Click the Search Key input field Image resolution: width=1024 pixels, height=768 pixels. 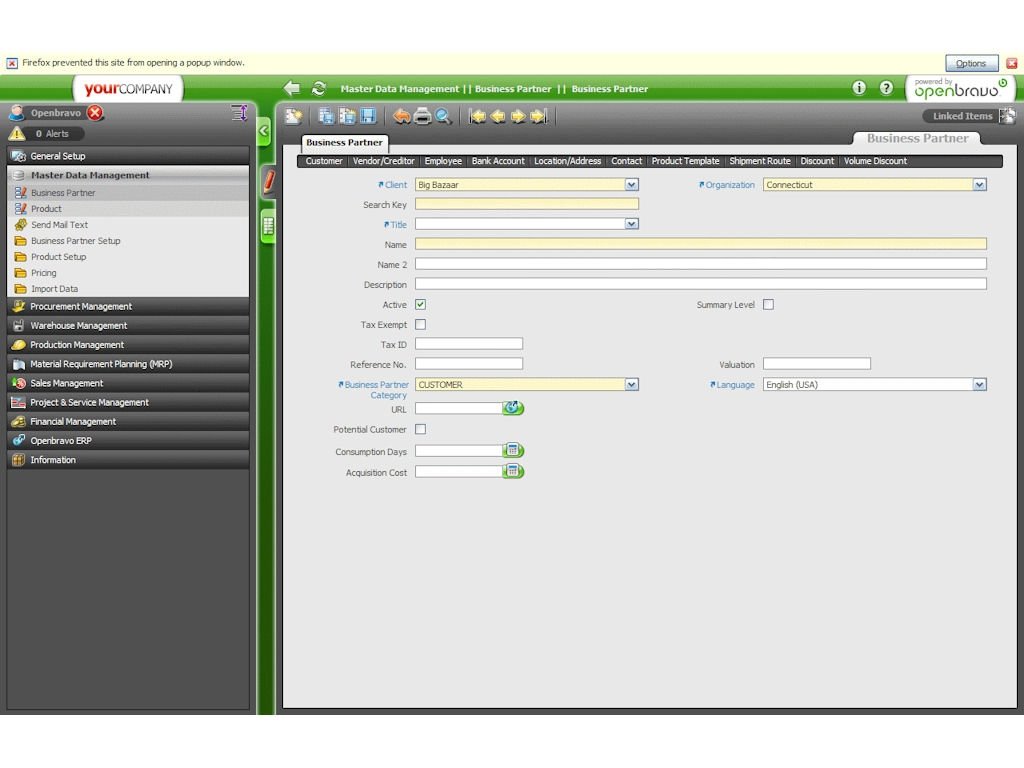[x=527, y=204]
